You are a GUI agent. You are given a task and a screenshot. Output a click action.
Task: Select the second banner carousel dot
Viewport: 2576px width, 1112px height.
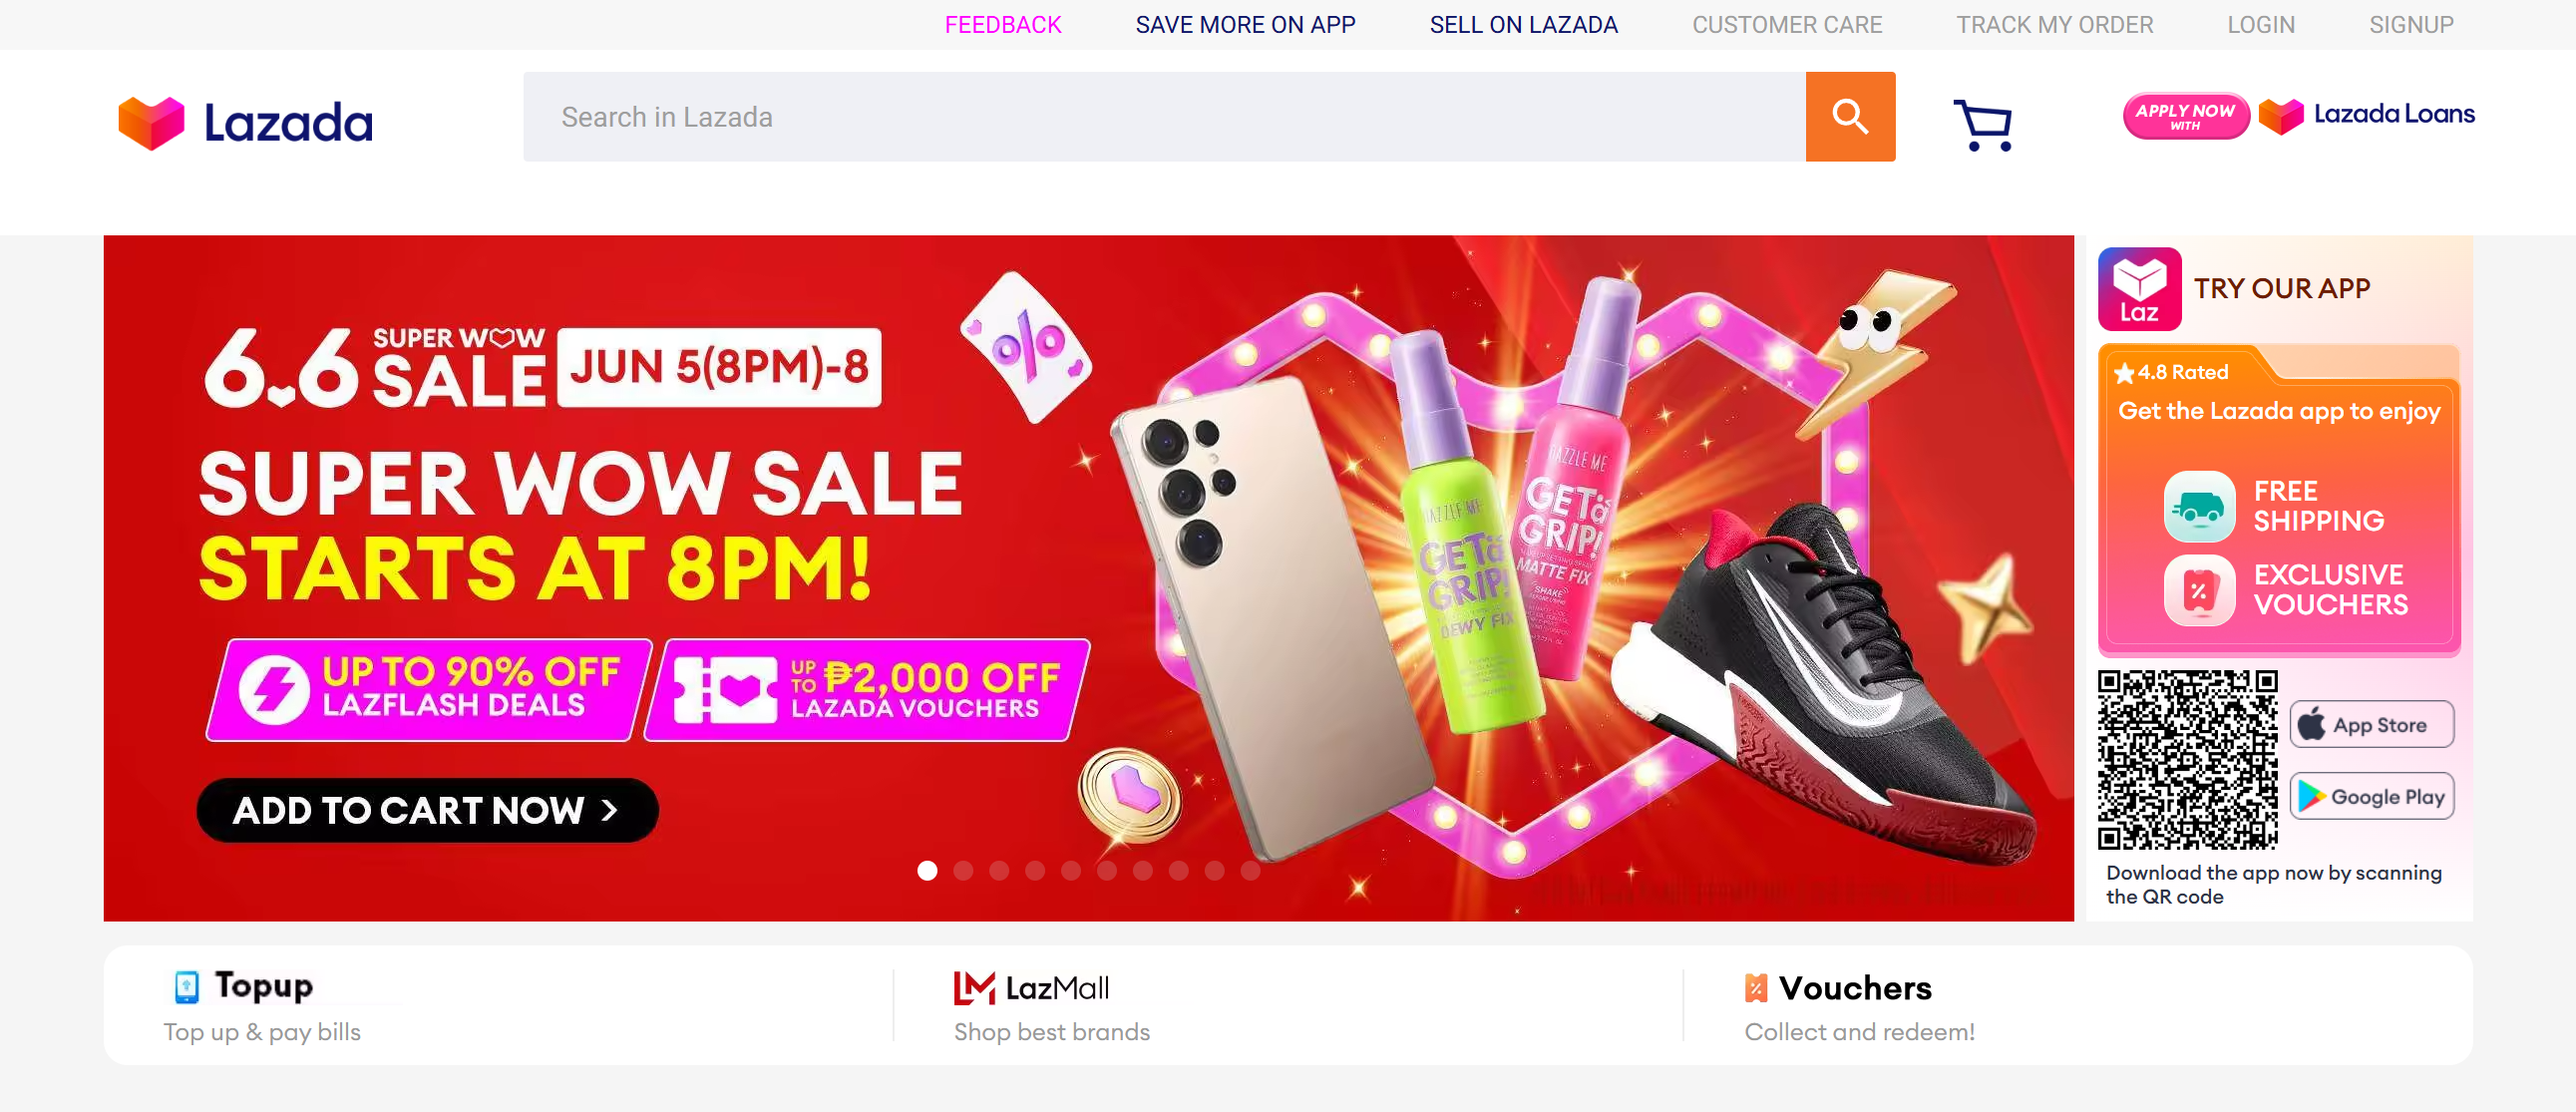click(x=963, y=871)
